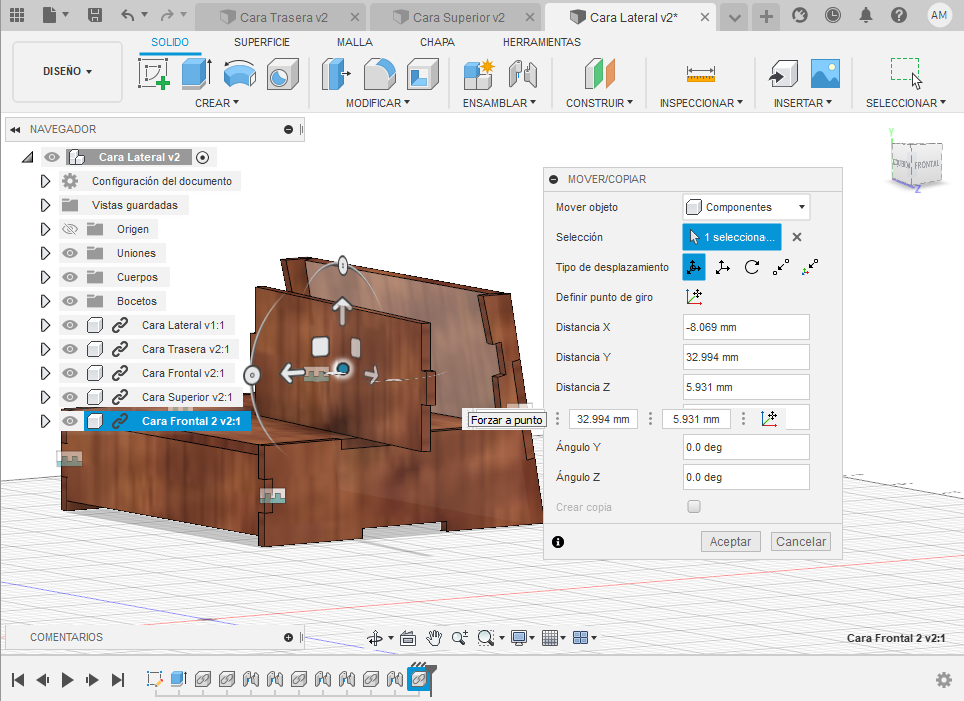Image resolution: width=964 pixels, height=701 pixels.
Task: Click the Press Pull modify icon
Action: click(x=336, y=75)
